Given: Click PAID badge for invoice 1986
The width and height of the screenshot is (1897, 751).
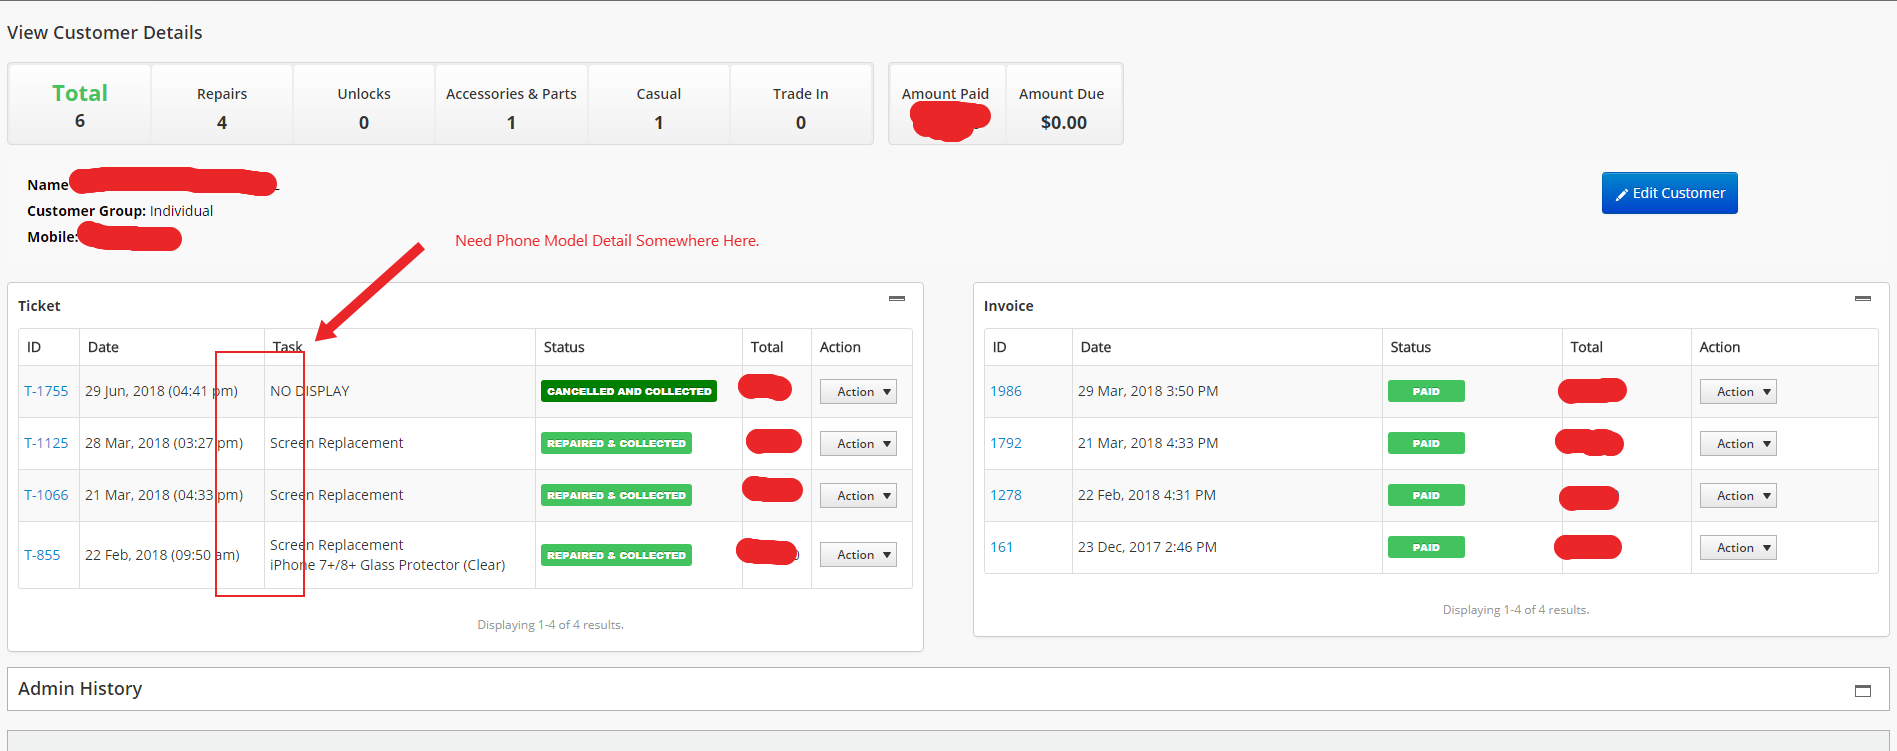Looking at the screenshot, I should coord(1426,391).
